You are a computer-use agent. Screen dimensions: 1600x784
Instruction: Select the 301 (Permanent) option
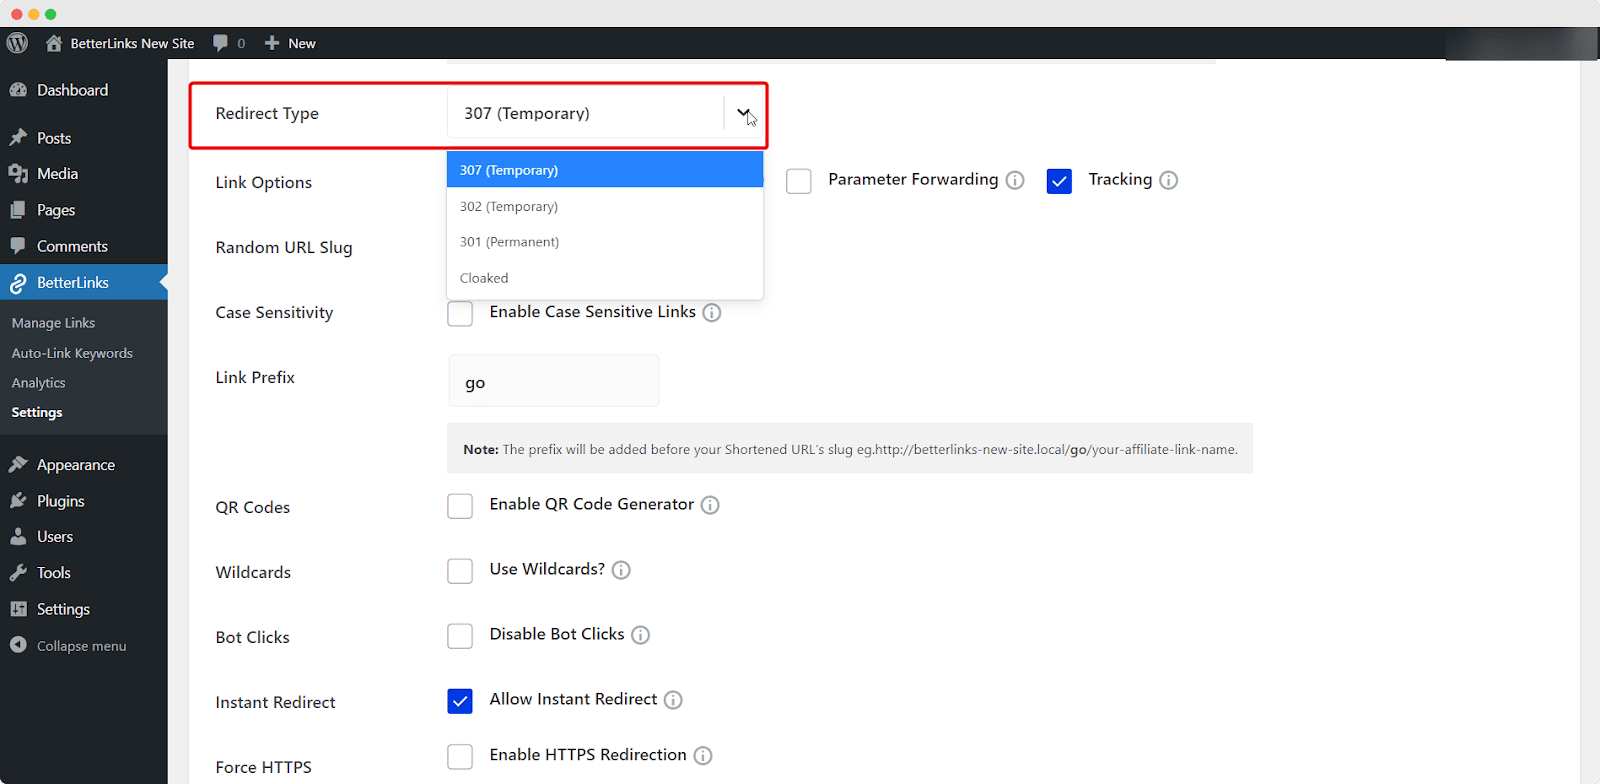[x=605, y=242]
